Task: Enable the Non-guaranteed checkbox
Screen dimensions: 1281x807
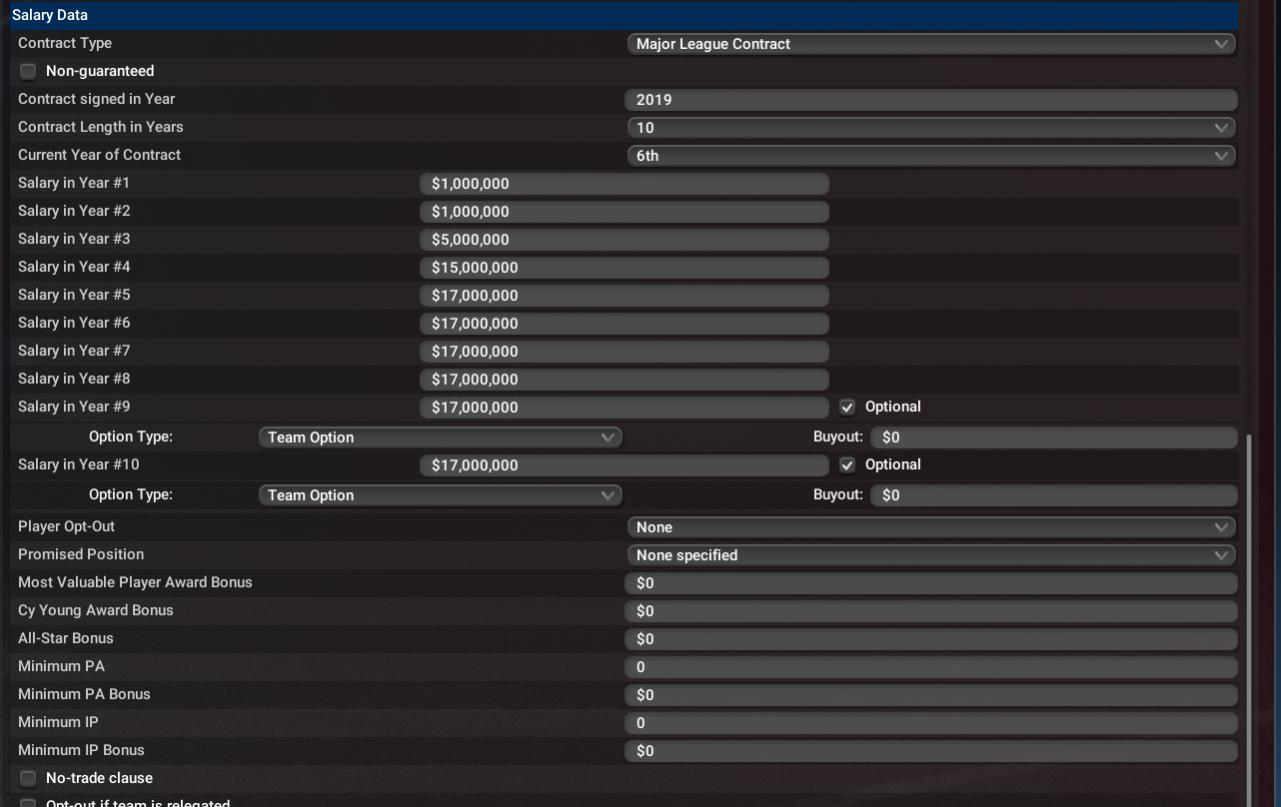Action: tap(28, 72)
